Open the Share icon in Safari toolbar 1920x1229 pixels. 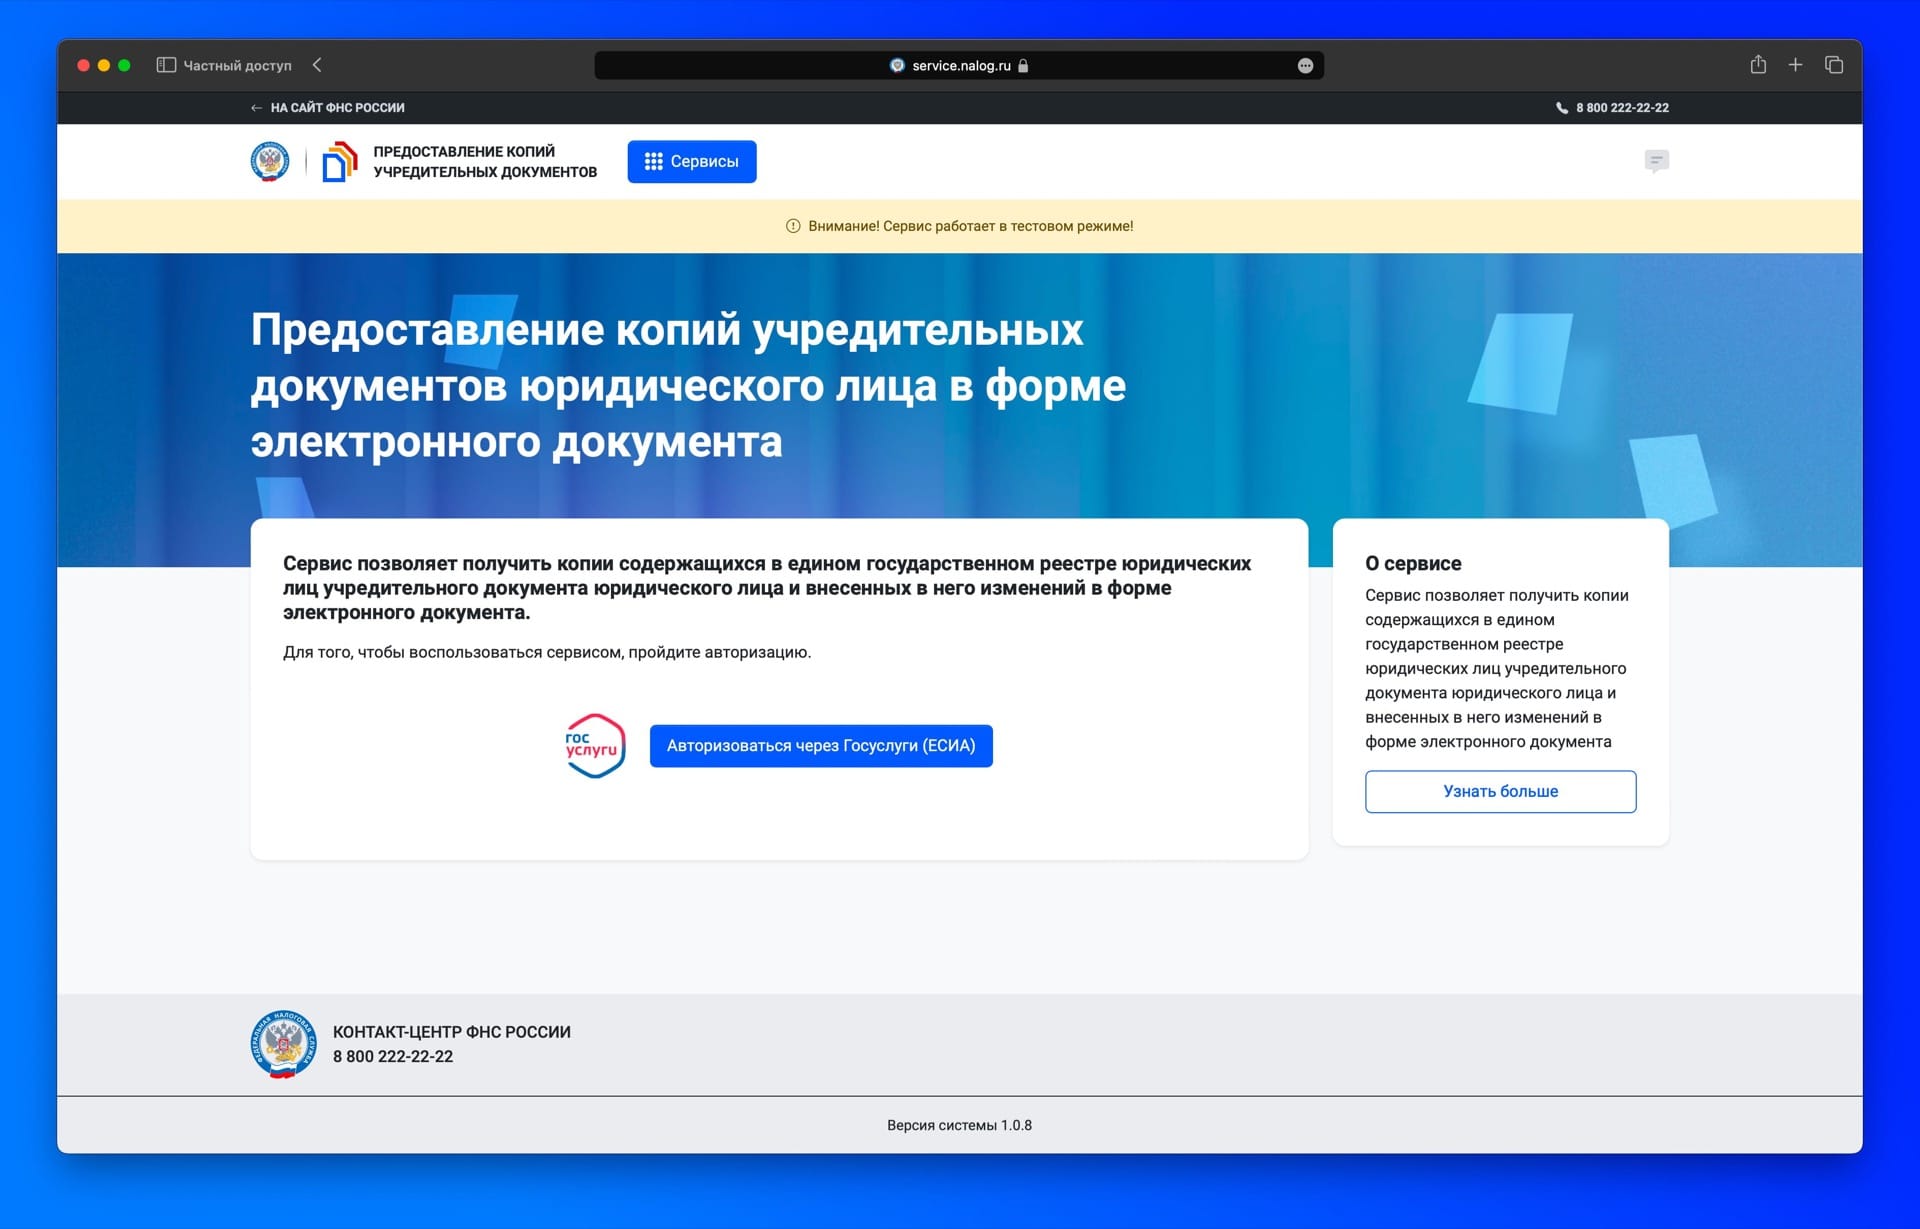click(1758, 65)
